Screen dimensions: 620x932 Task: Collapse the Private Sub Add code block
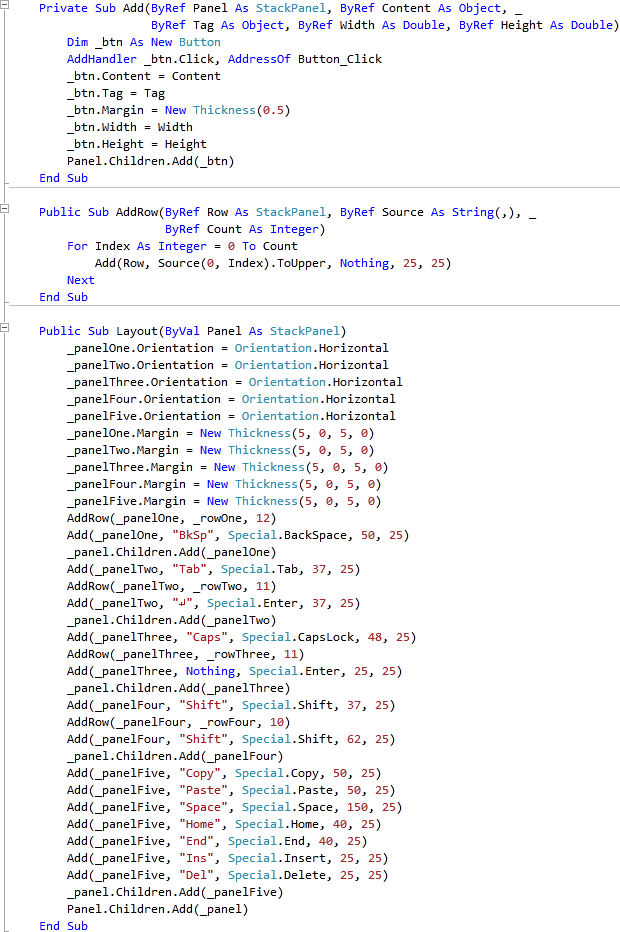(x=4, y=4)
